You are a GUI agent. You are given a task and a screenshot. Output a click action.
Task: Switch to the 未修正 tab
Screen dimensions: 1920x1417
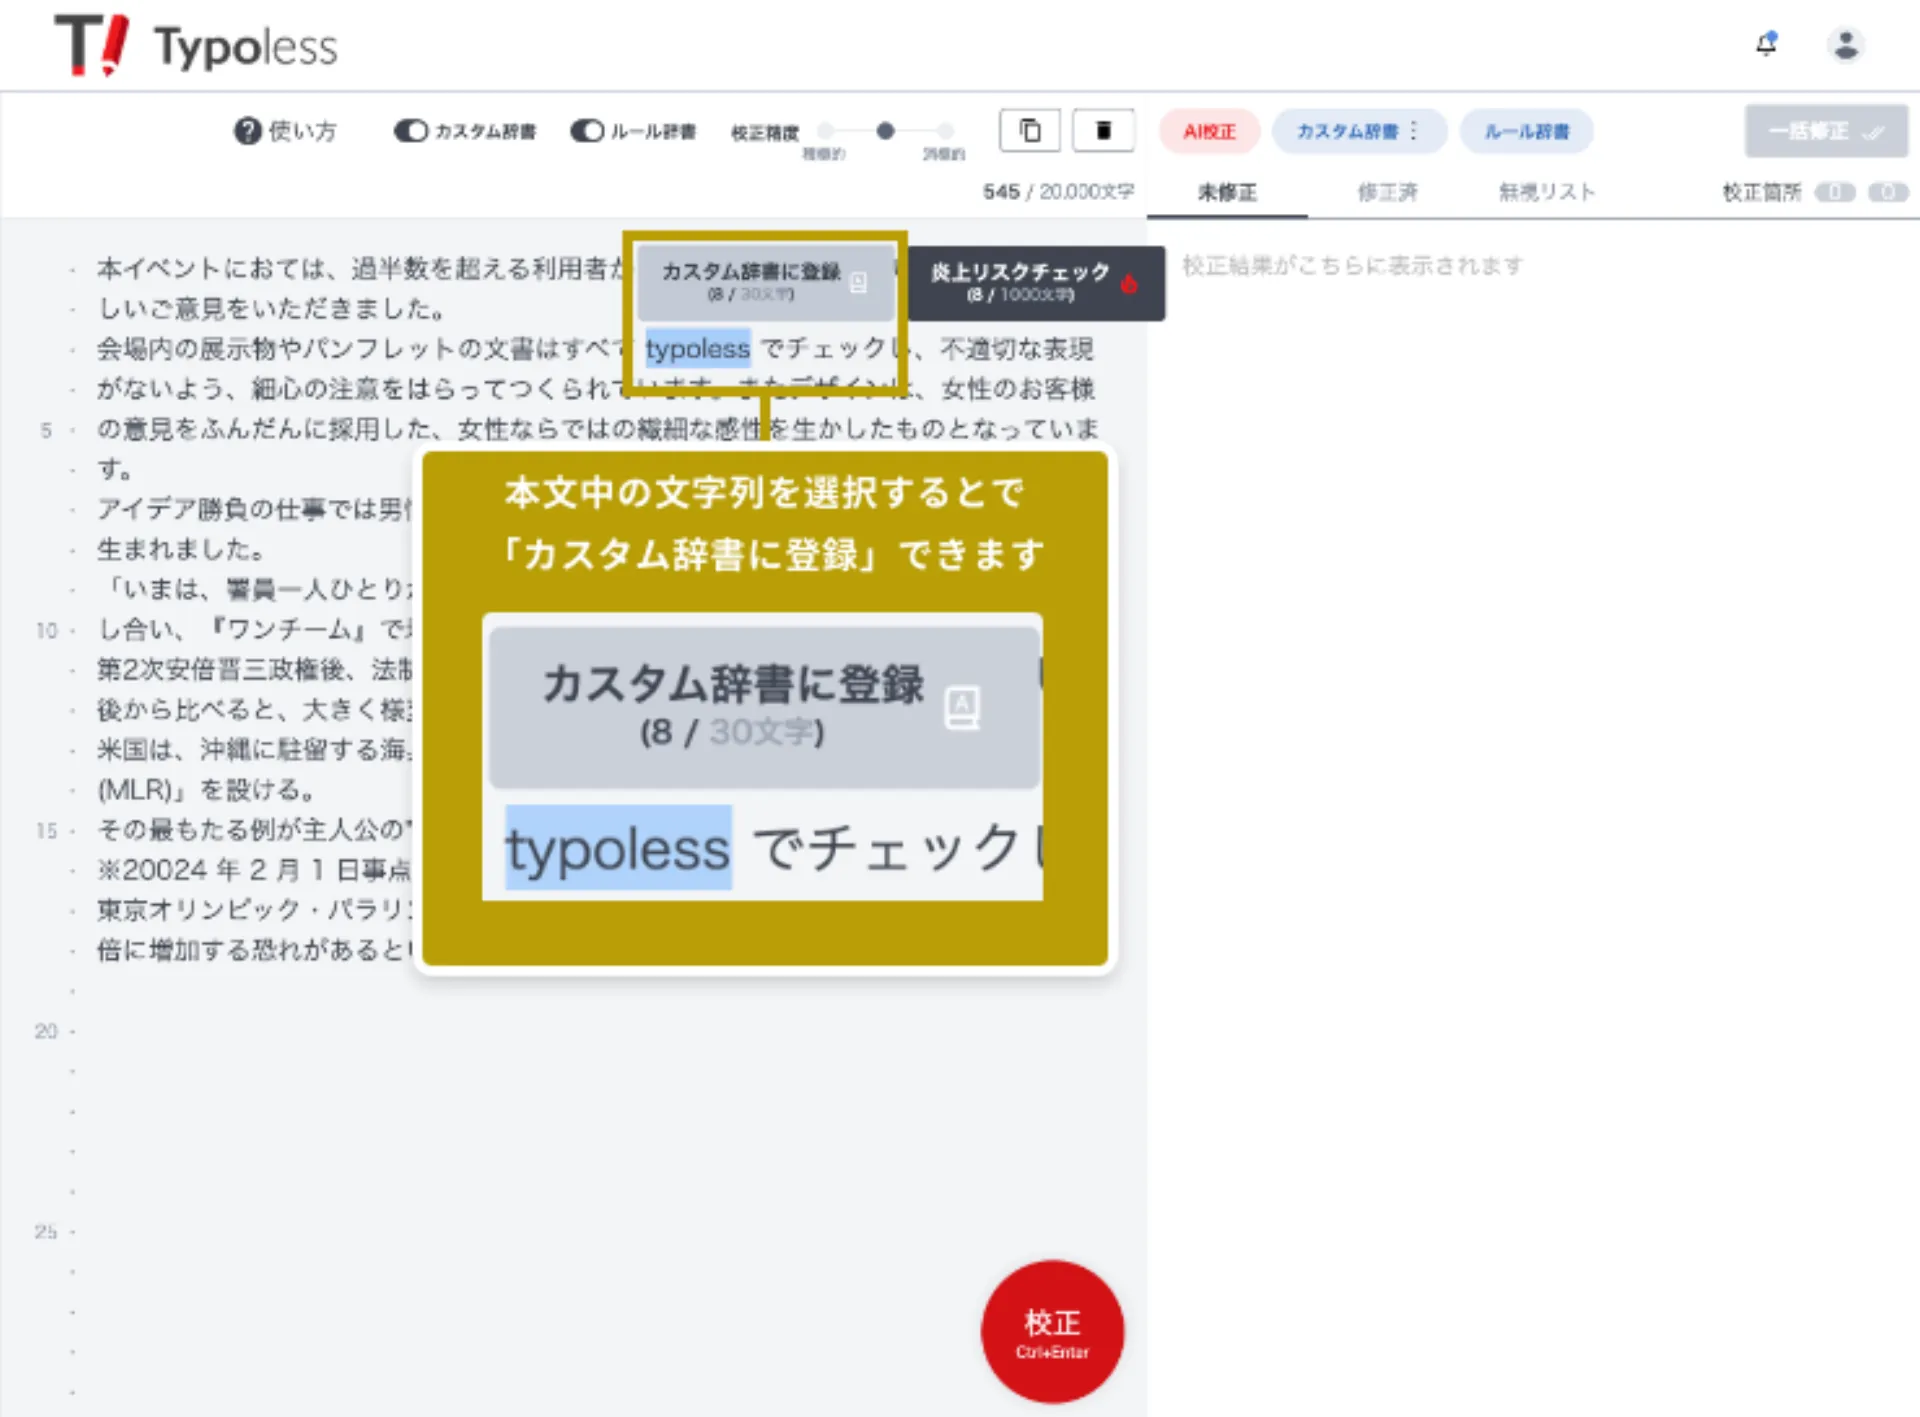click(x=1227, y=192)
